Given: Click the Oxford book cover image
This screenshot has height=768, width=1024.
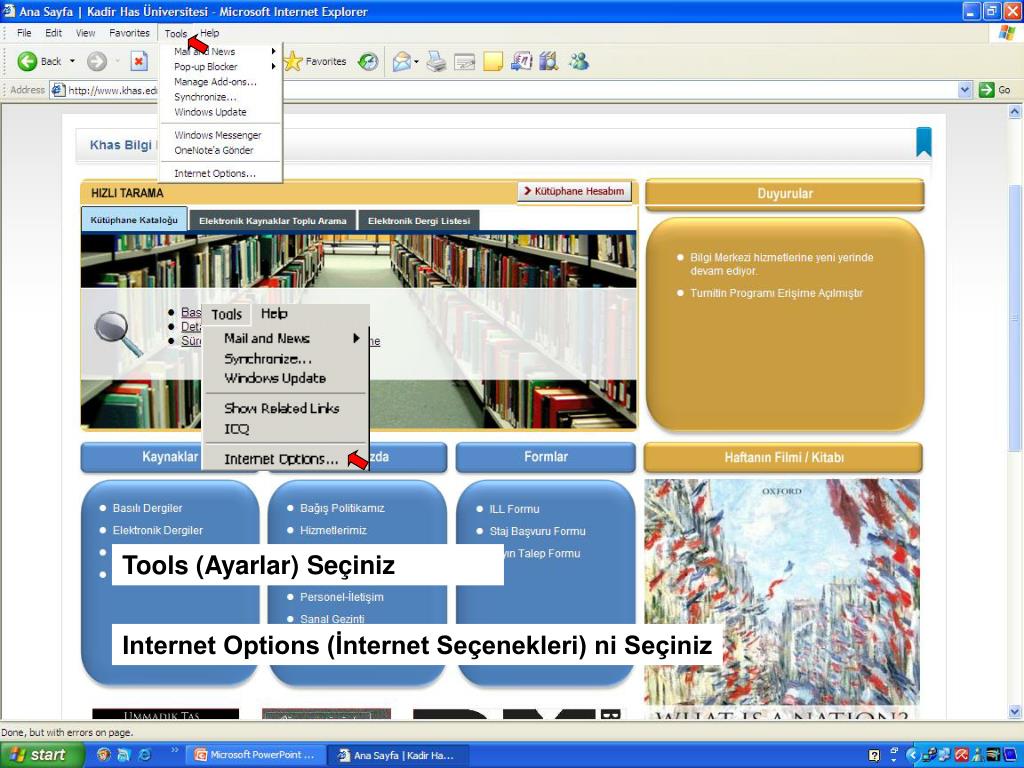Looking at the screenshot, I should point(782,599).
